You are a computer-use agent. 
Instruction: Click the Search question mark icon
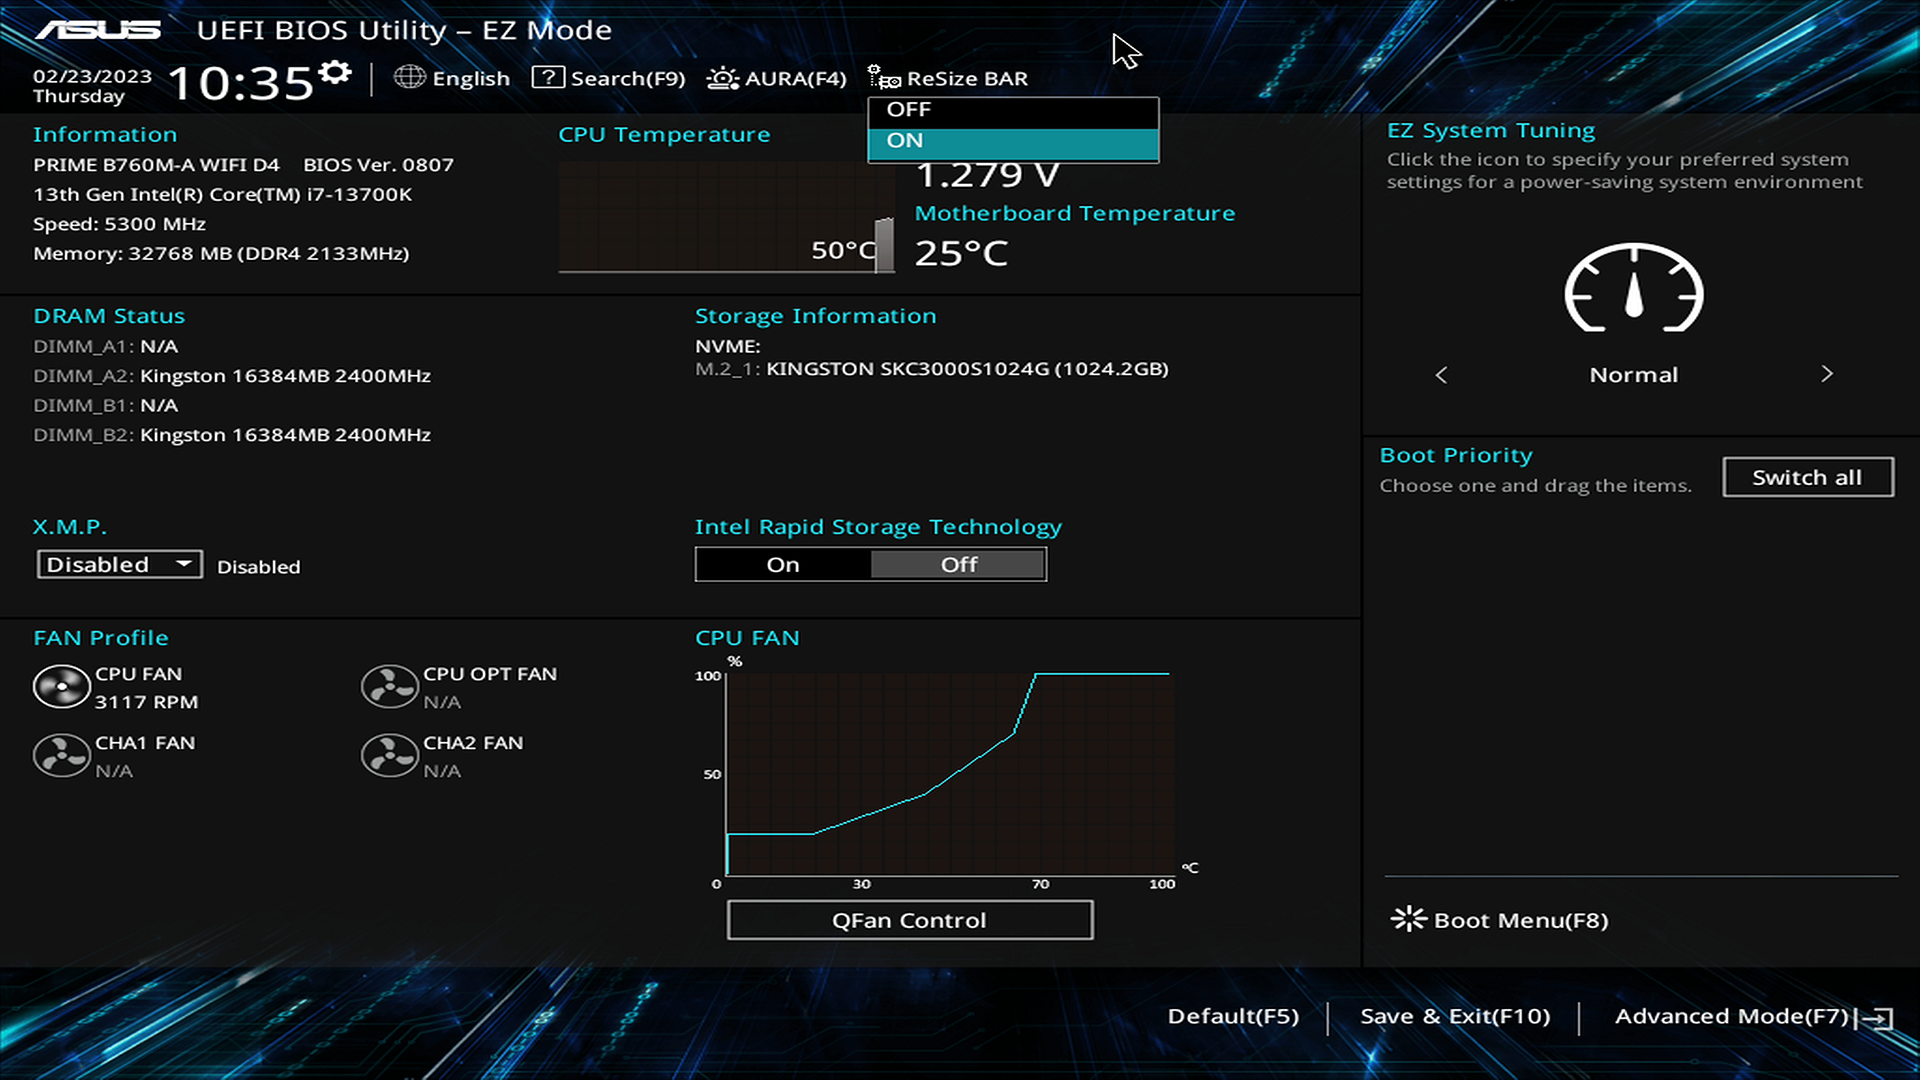[547, 77]
